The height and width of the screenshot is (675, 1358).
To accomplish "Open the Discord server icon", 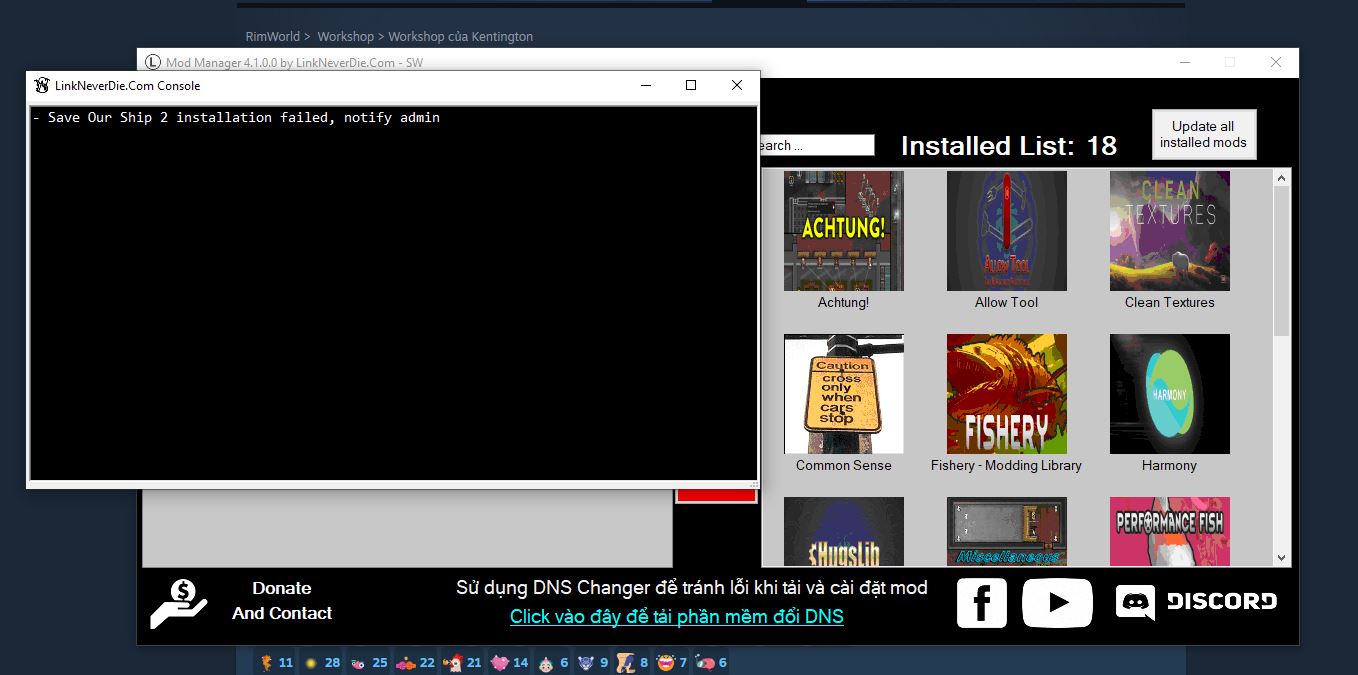I will [x=1196, y=602].
